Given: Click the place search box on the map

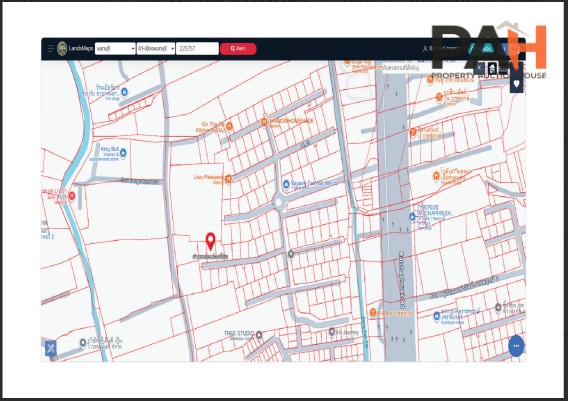Looking at the screenshot, I should click(427, 68).
